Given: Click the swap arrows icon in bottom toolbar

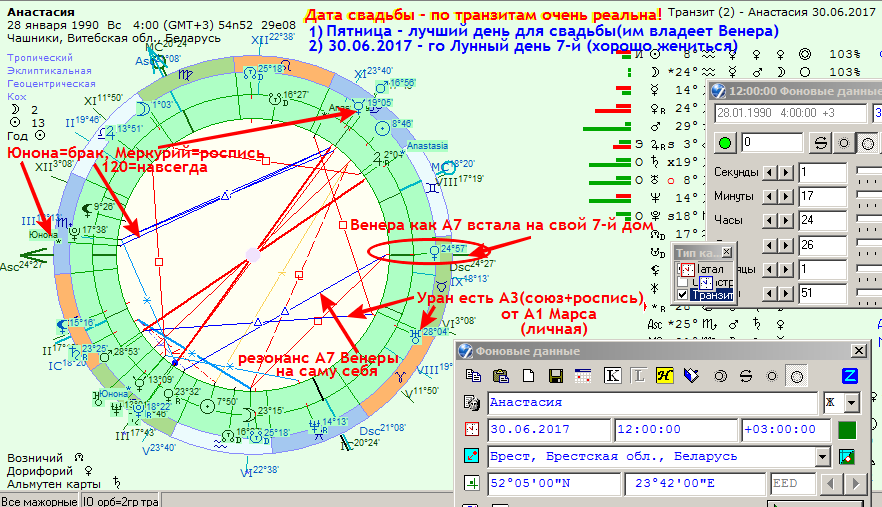Looking at the screenshot, I should [x=746, y=376].
